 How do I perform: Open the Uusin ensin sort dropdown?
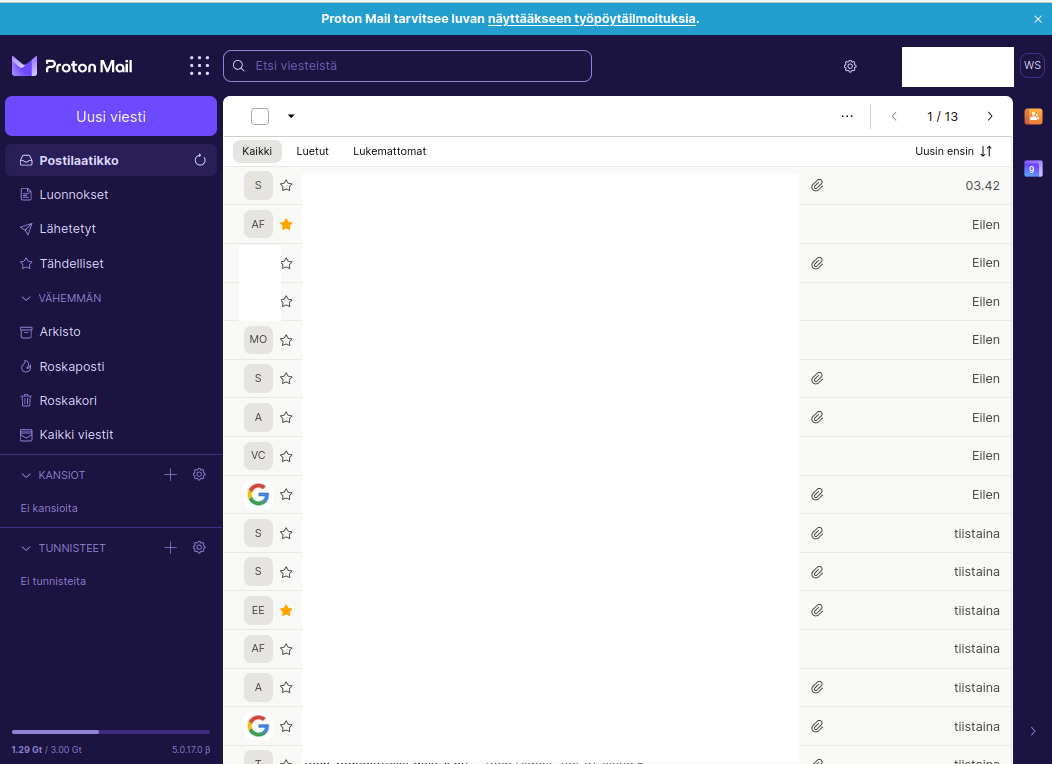pyautogui.click(x=953, y=151)
